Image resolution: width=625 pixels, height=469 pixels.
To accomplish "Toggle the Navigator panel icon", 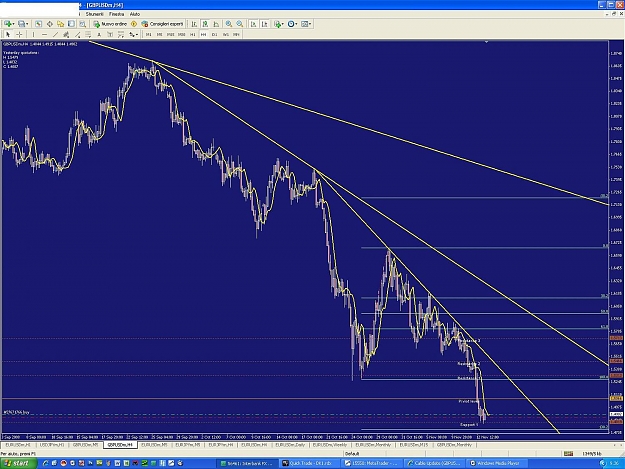I will click(60, 24).
